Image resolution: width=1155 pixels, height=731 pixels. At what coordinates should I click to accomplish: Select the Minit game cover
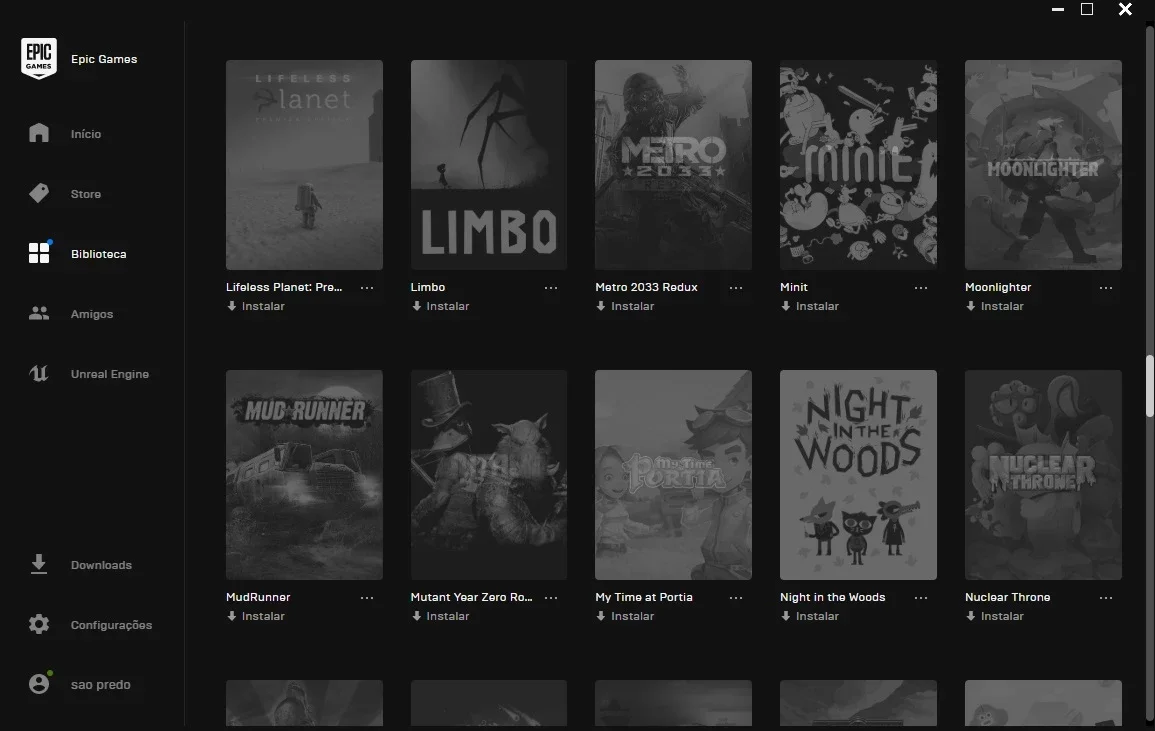[x=858, y=164]
